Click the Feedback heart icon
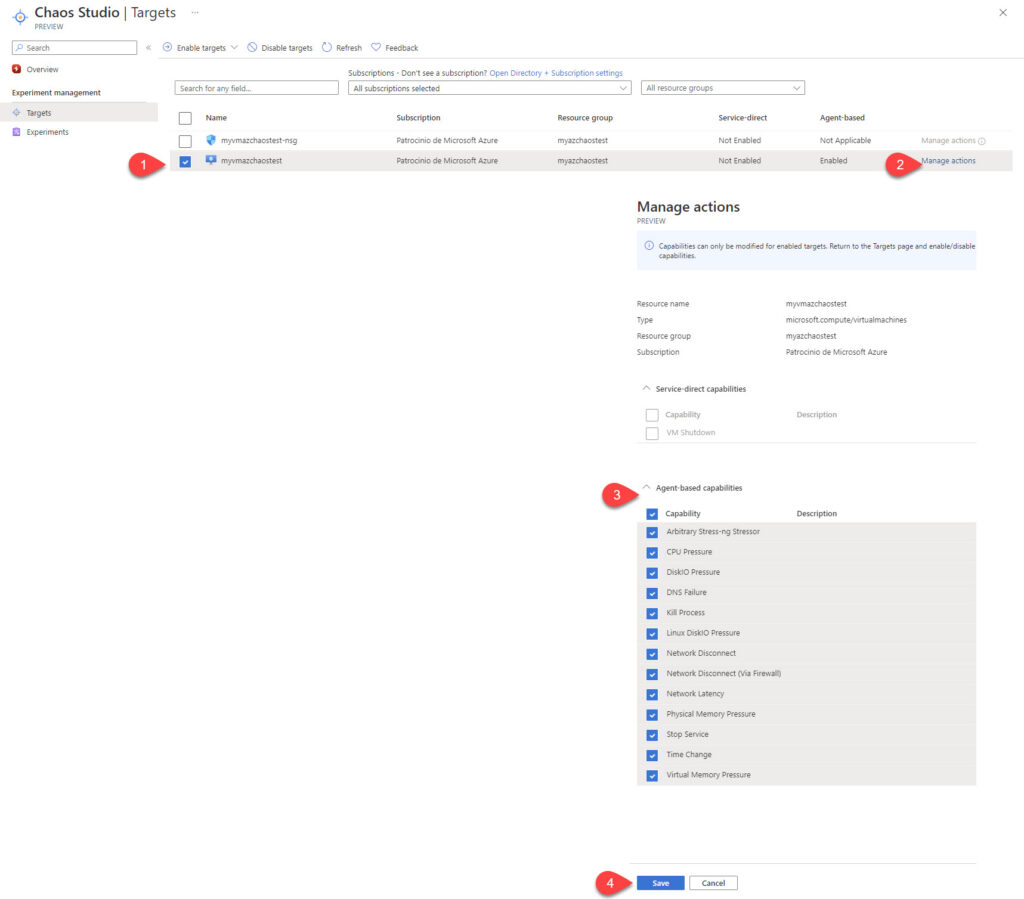The image size is (1024, 899). 376,47
